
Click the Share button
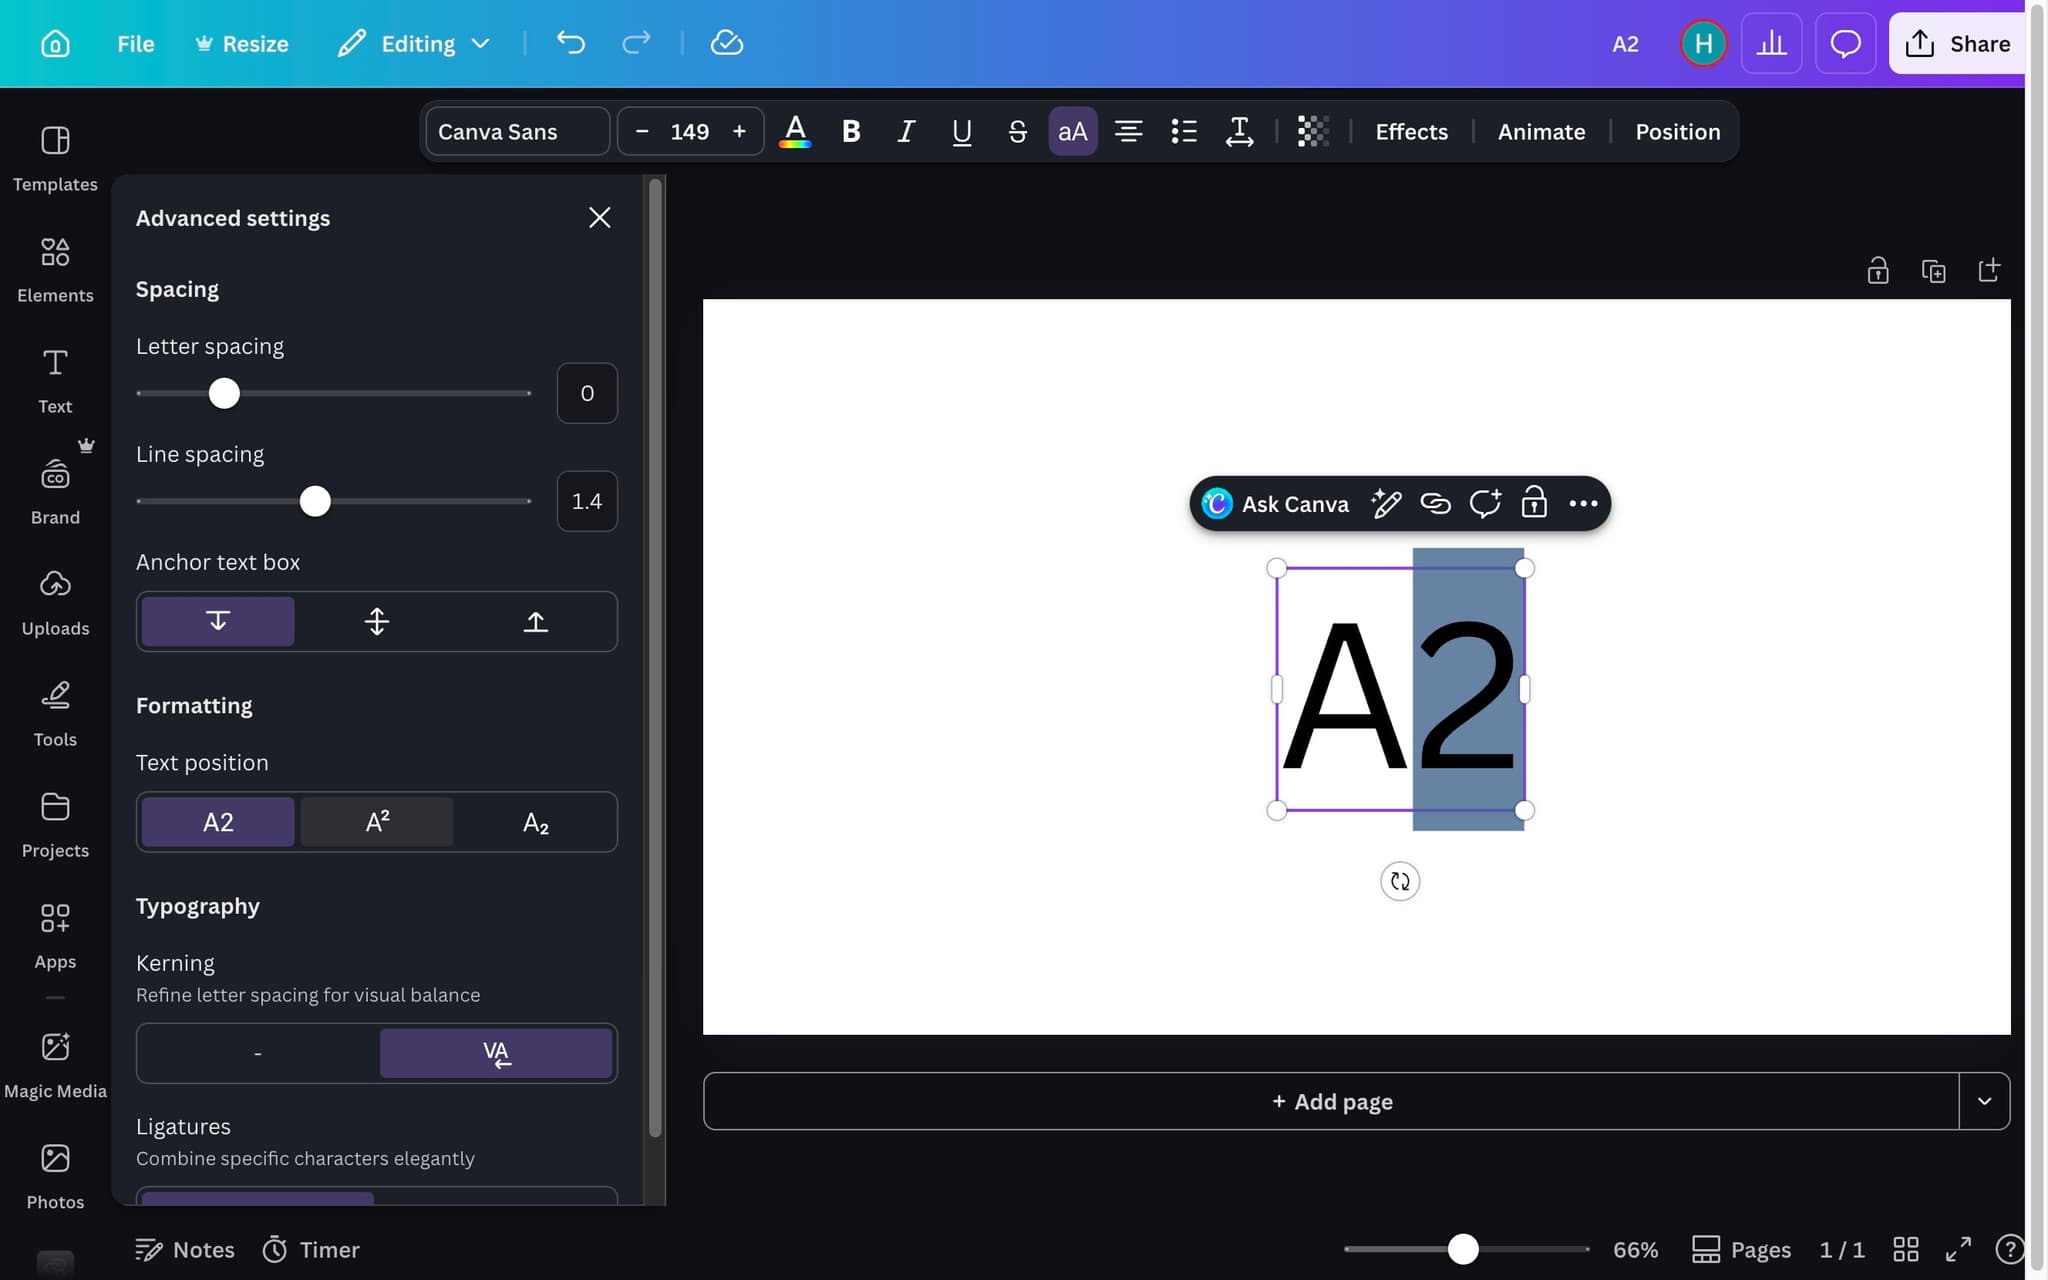[1957, 43]
